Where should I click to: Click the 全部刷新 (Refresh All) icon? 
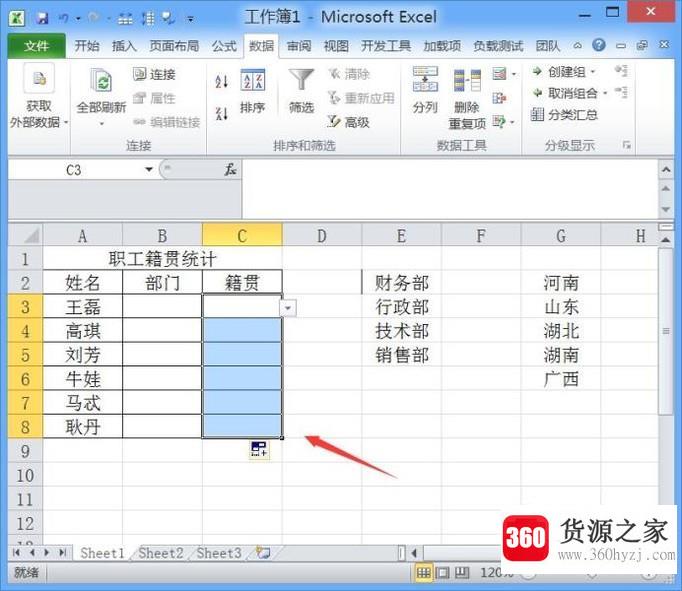point(101,82)
